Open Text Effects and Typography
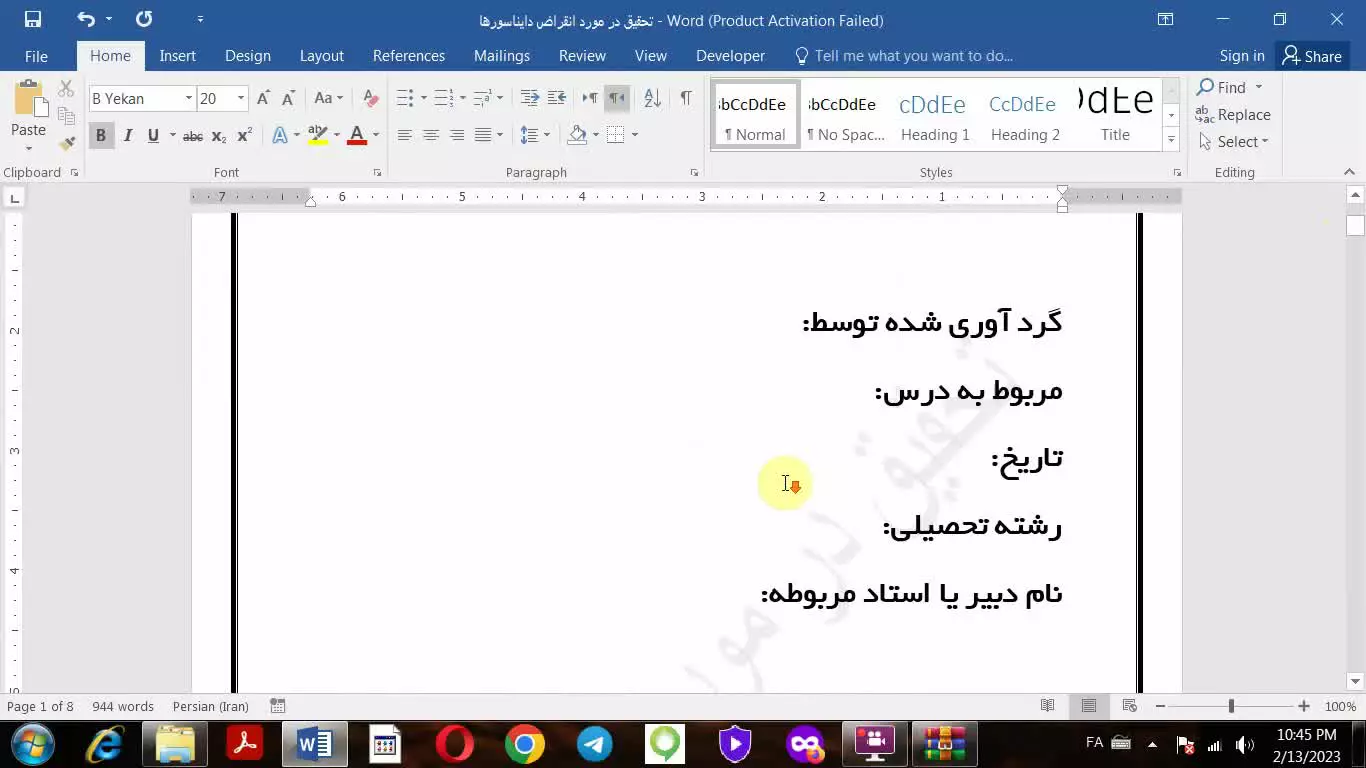This screenshot has width=1366, height=768. (x=280, y=135)
